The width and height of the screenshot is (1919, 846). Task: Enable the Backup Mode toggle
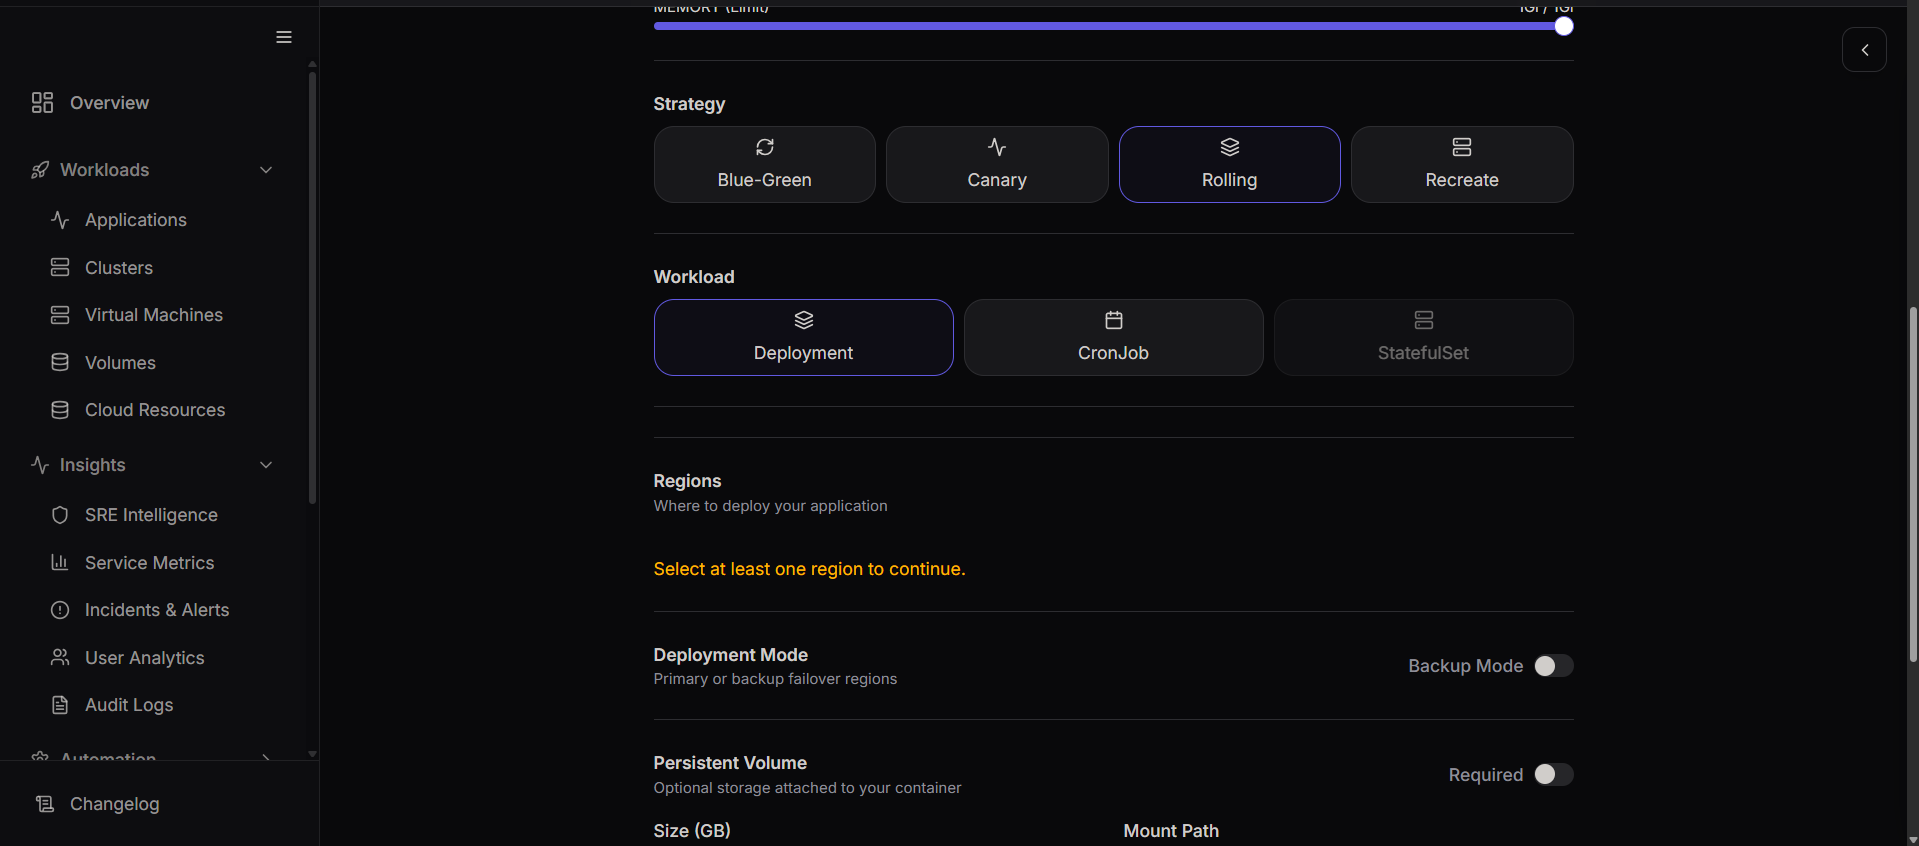pos(1553,666)
